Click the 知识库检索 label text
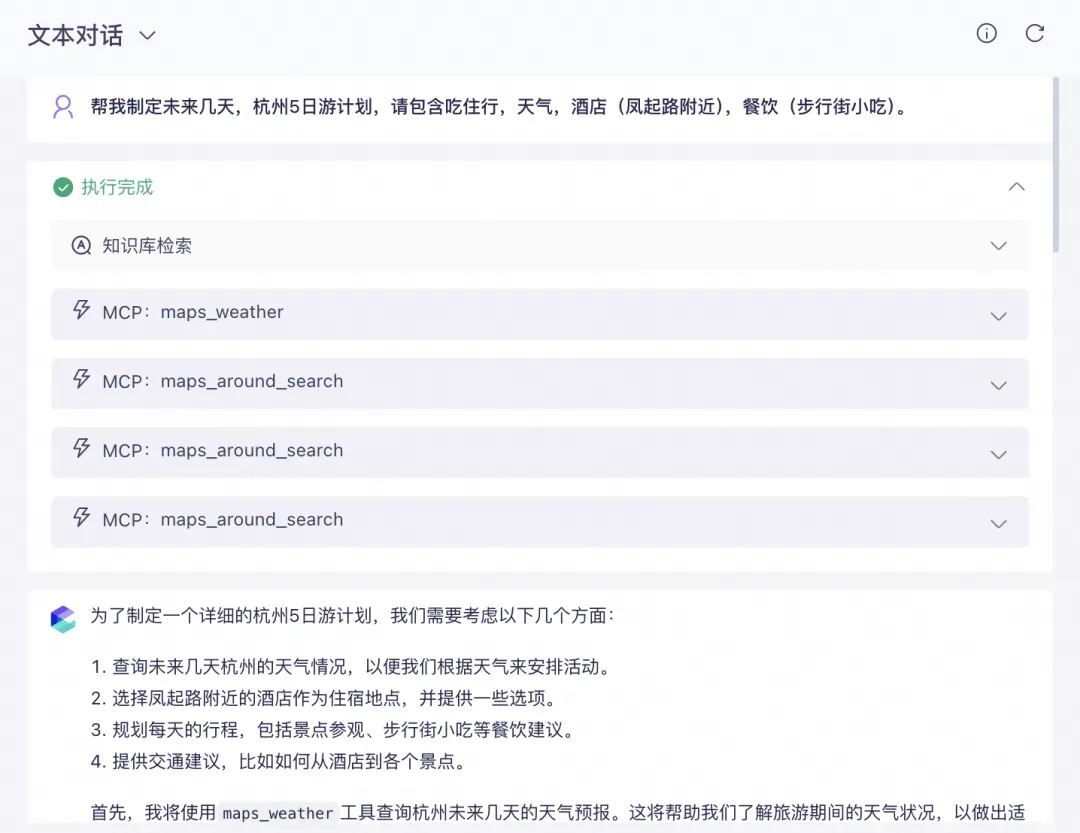1080x833 pixels. [147, 245]
